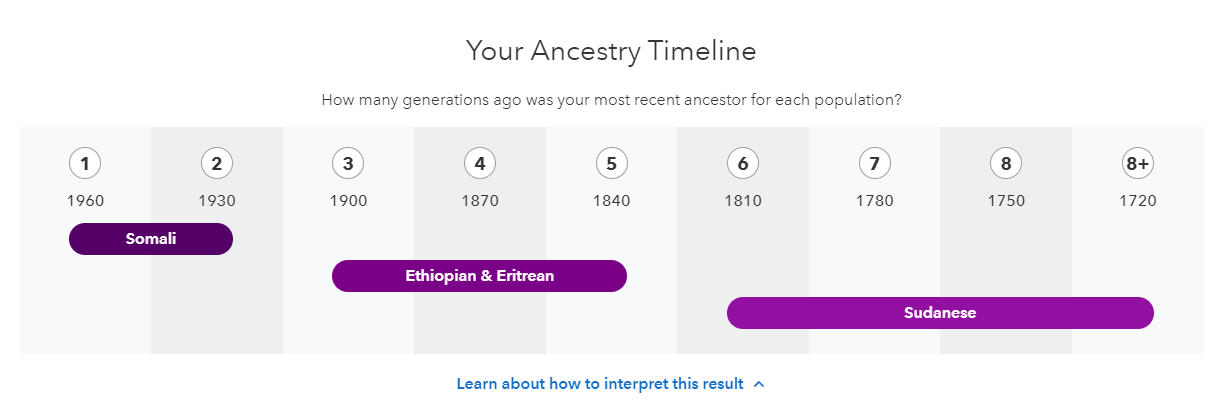
Task: Select the 1870 year label
Action: pos(480,201)
